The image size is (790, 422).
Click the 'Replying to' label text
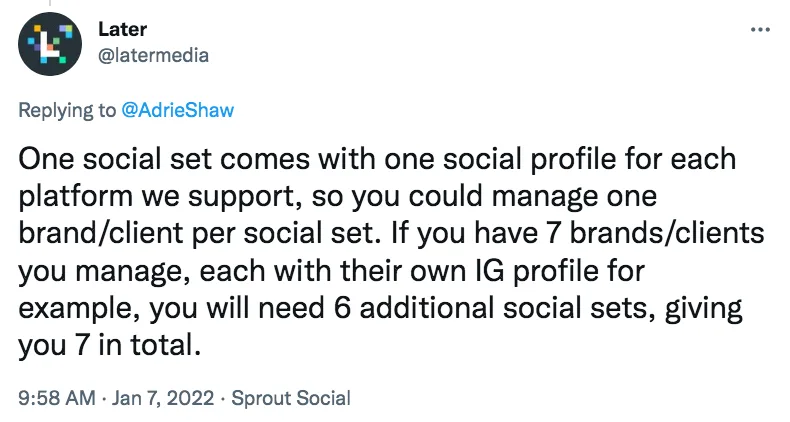(67, 110)
